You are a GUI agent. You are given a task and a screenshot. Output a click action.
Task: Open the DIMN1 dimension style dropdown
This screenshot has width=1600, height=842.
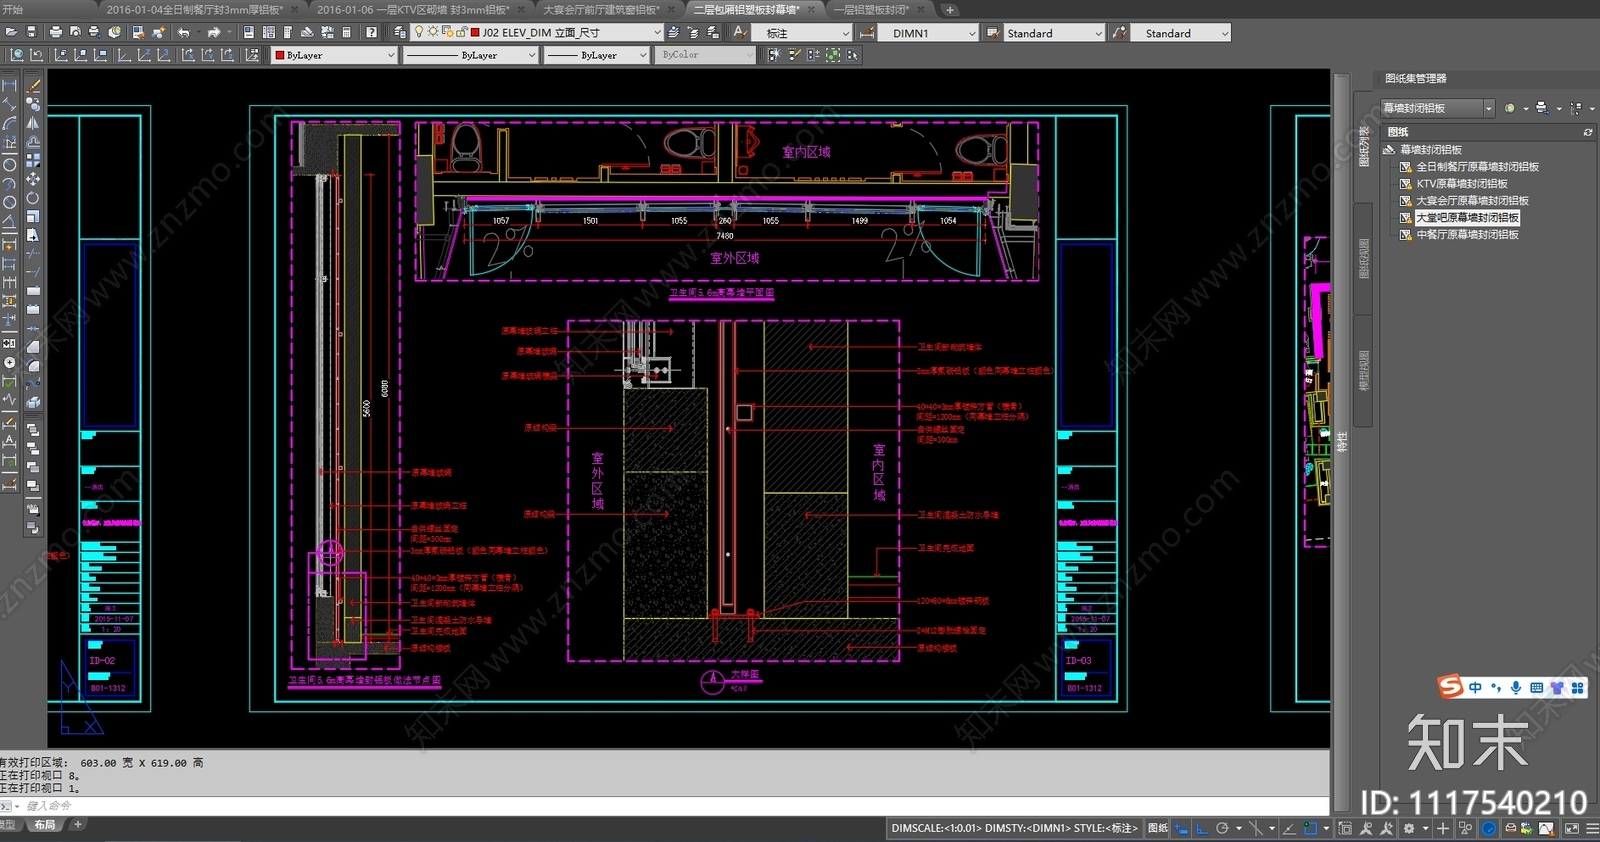(928, 33)
